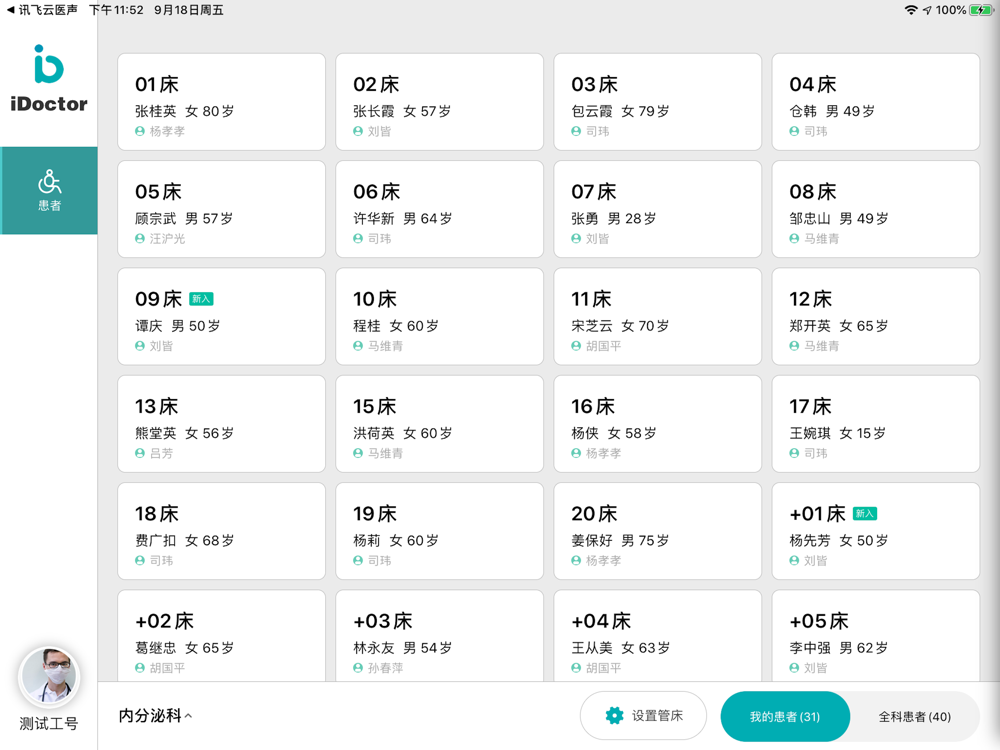Open the 设置管床 settings button
Image resolution: width=1000 pixels, height=750 pixels.
tap(643, 716)
